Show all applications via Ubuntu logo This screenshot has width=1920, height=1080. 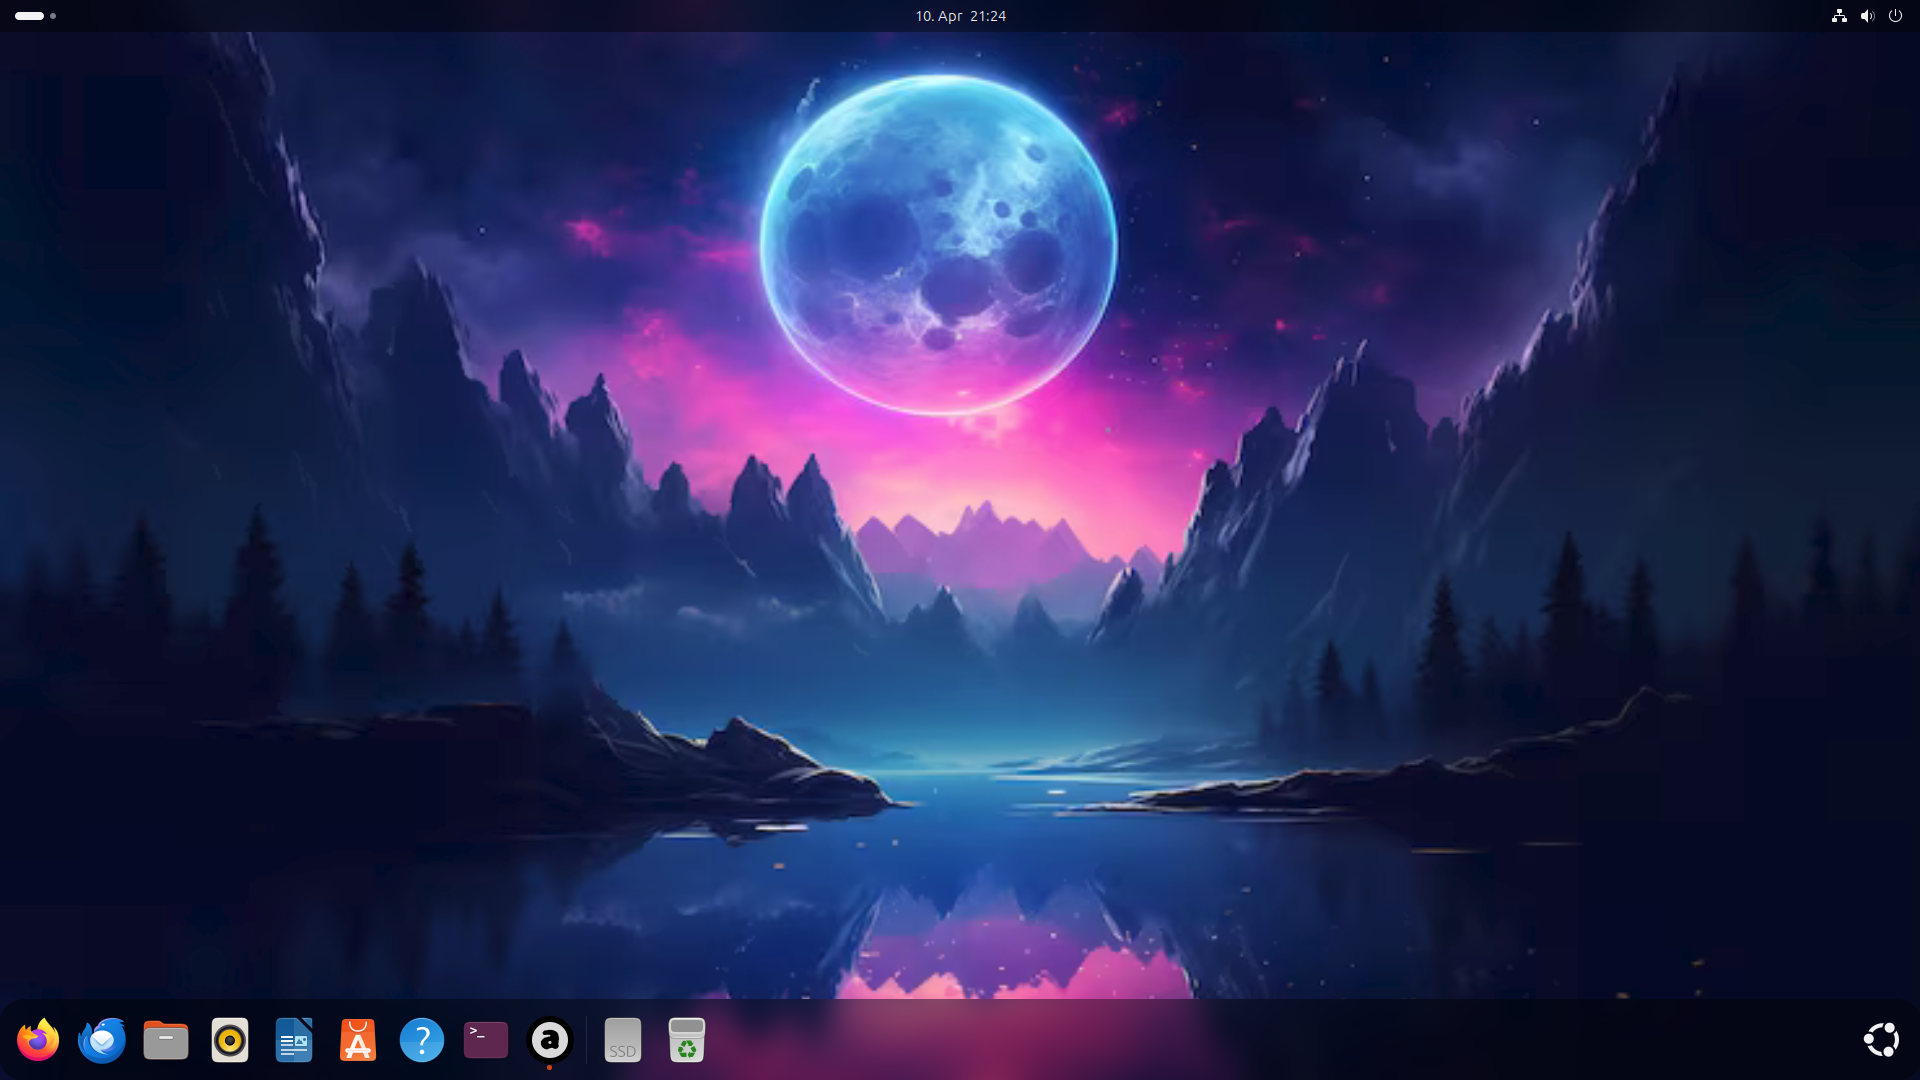pyautogui.click(x=1881, y=1040)
